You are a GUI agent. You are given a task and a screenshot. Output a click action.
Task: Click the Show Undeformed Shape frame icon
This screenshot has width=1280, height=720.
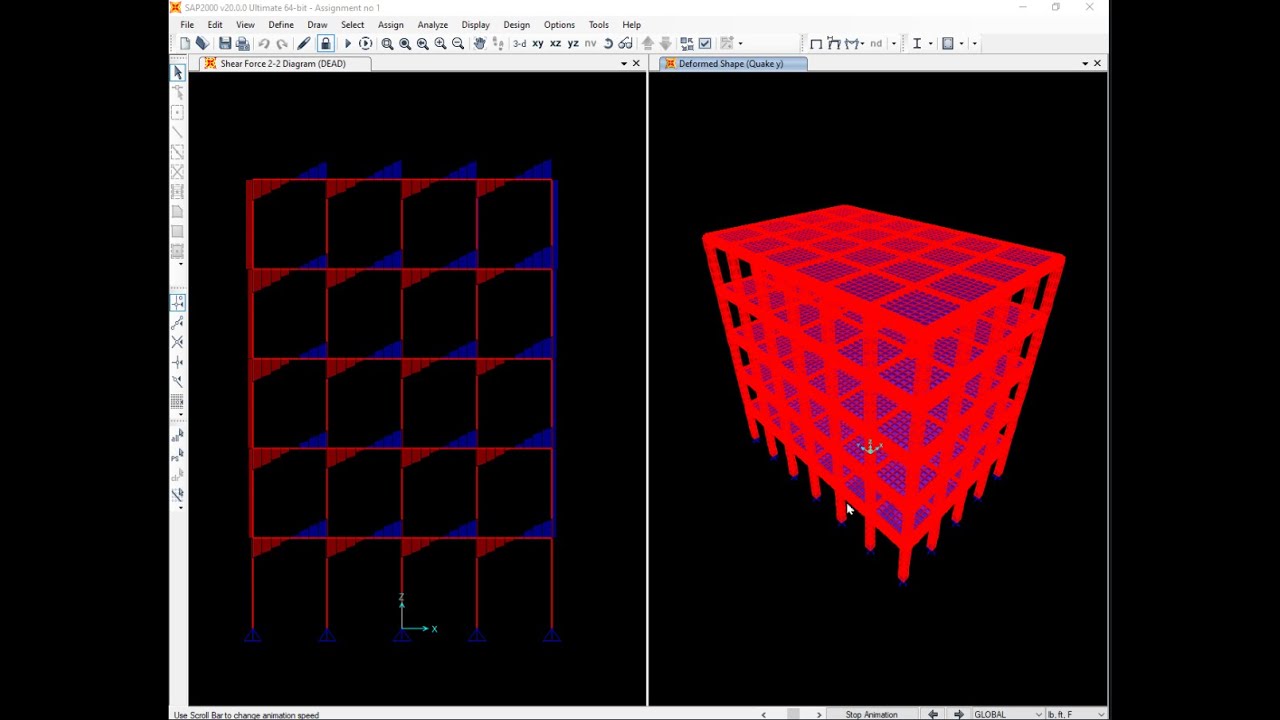[x=816, y=43]
